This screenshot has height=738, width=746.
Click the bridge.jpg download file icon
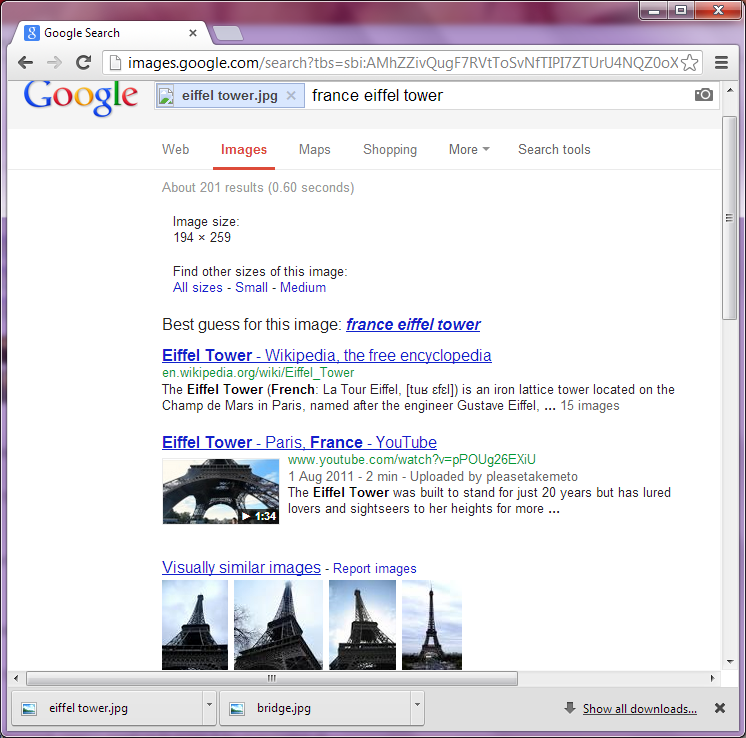tap(237, 709)
